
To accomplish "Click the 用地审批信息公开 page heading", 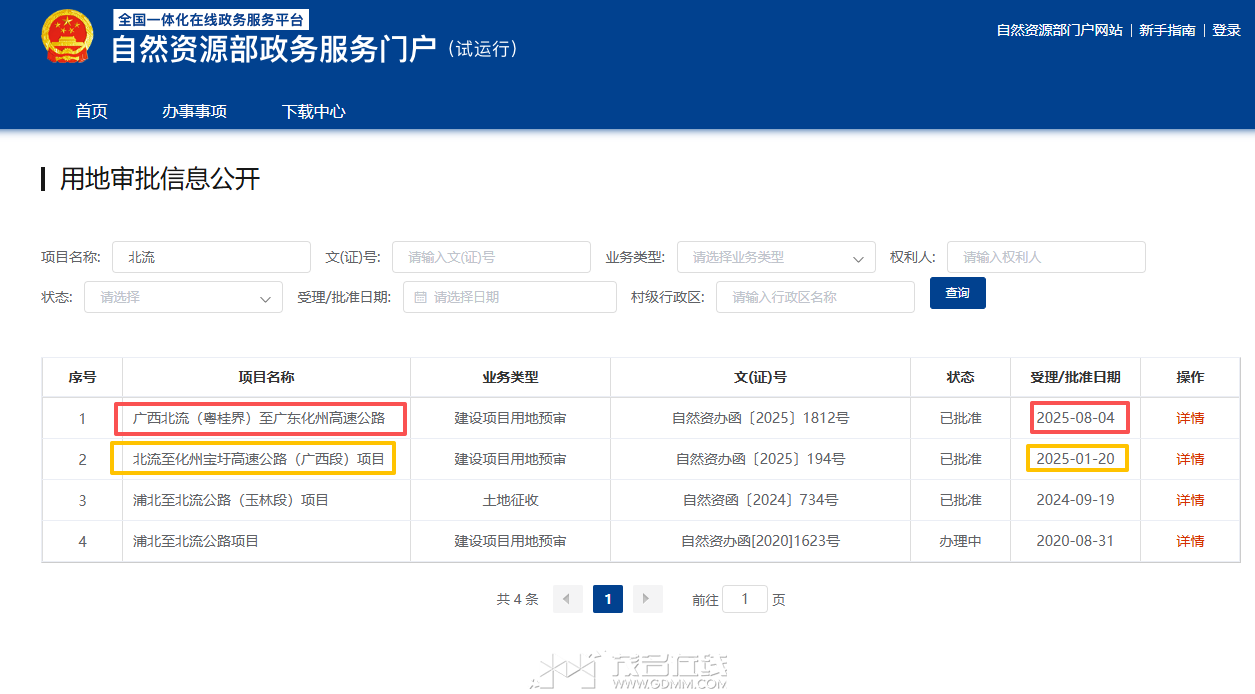I will [x=160, y=179].
